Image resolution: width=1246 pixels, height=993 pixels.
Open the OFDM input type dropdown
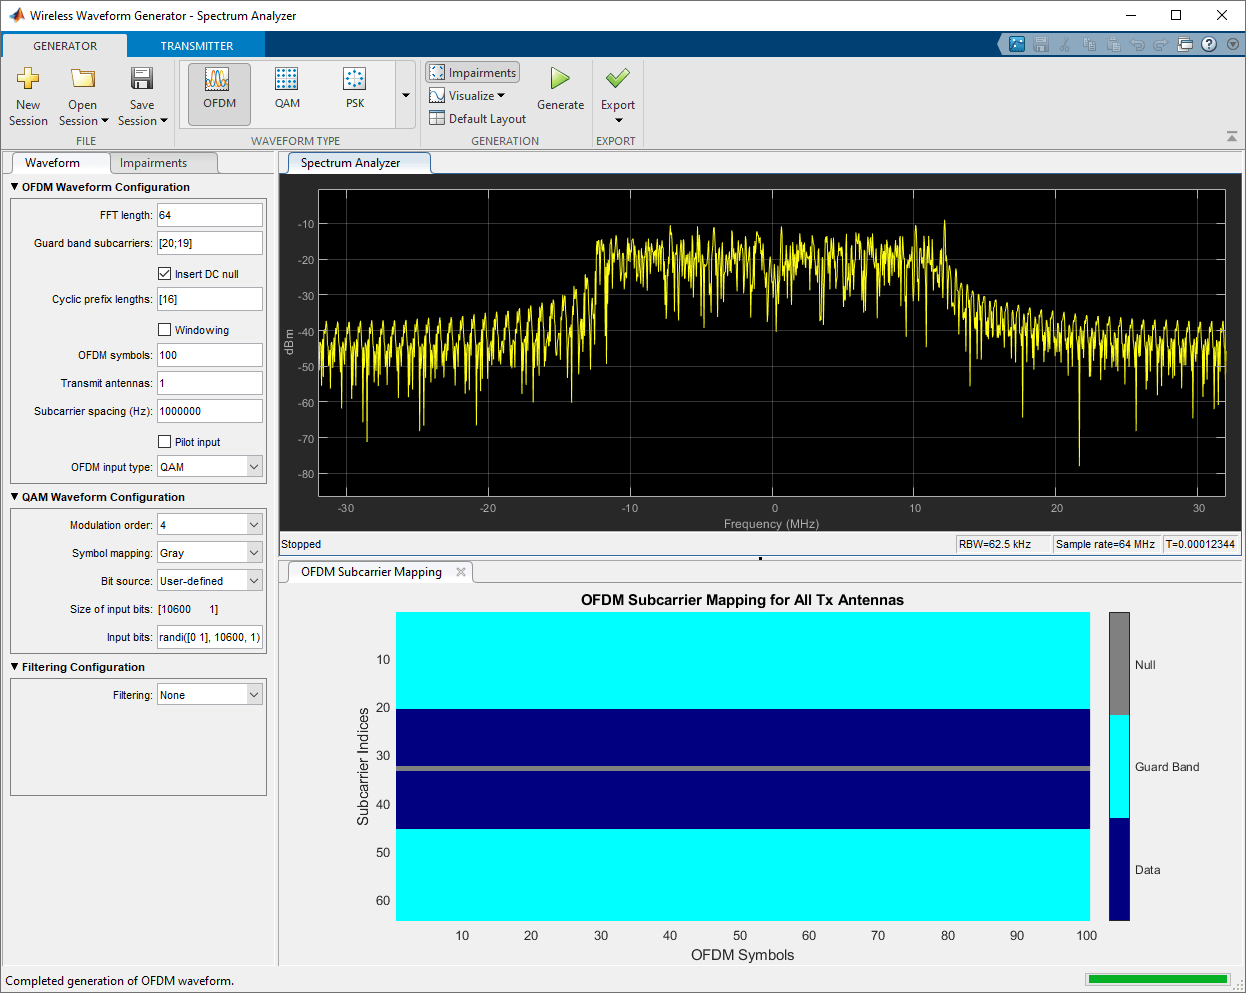click(x=254, y=467)
